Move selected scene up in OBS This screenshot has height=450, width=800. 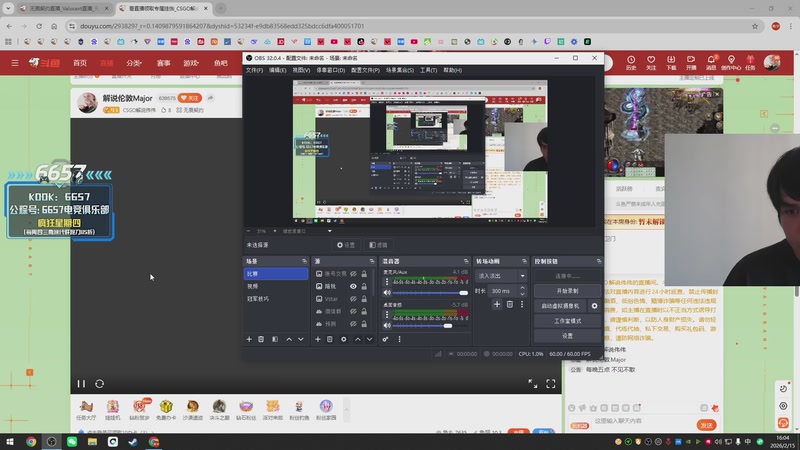tap(289, 339)
